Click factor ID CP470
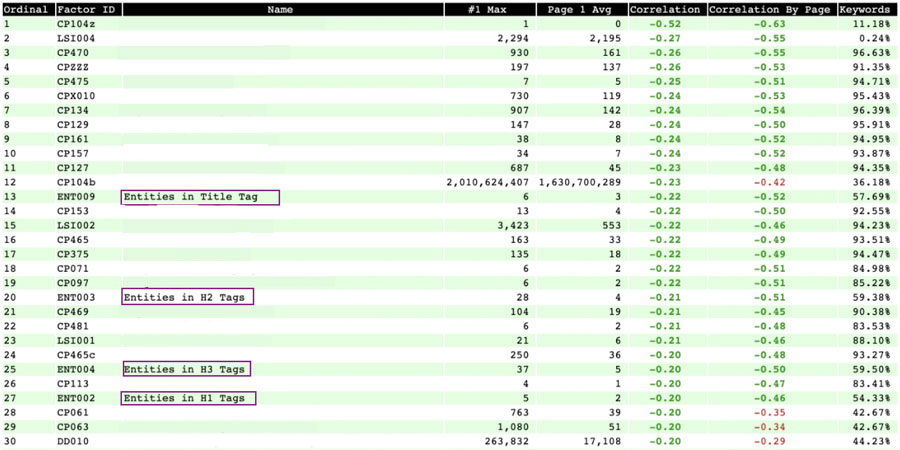The width and height of the screenshot is (900, 450). (72, 53)
